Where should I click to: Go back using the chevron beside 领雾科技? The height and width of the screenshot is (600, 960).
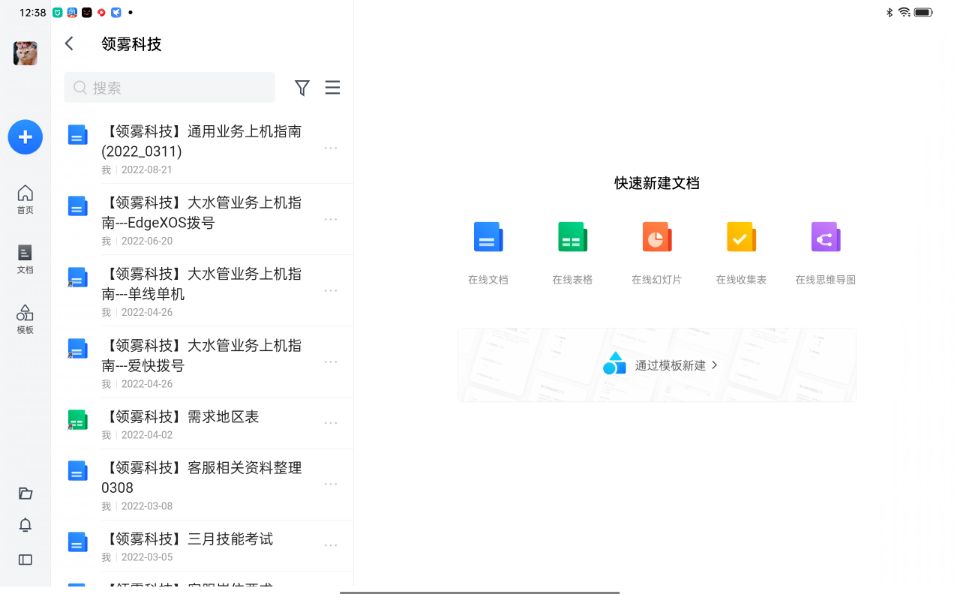[x=68, y=44]
